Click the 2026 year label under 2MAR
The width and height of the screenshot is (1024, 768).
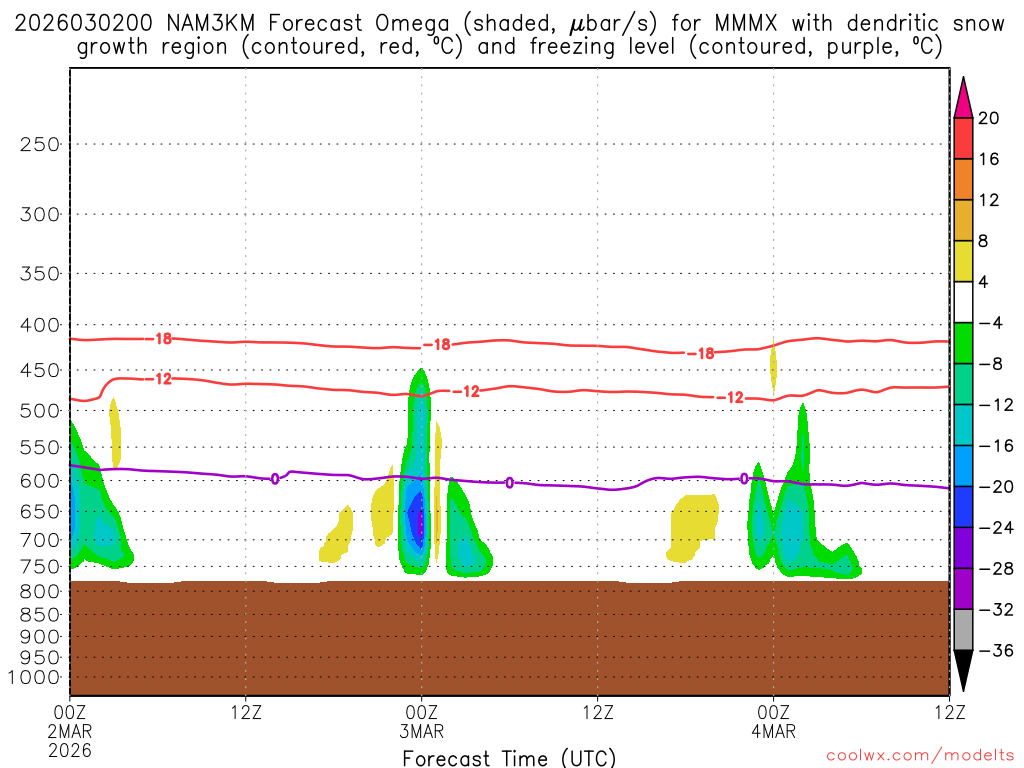pos(70,750)
